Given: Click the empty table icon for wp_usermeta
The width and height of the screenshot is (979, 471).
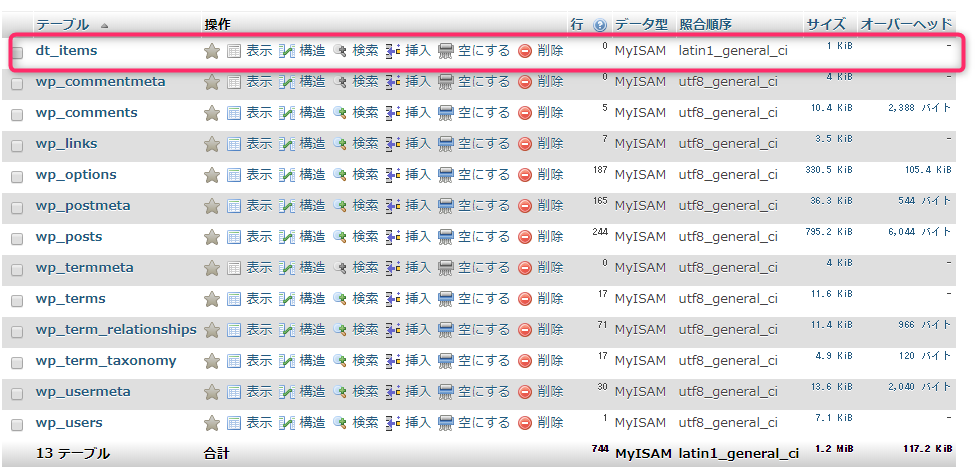Looking at the screenshot, I should tap(446, 392).
